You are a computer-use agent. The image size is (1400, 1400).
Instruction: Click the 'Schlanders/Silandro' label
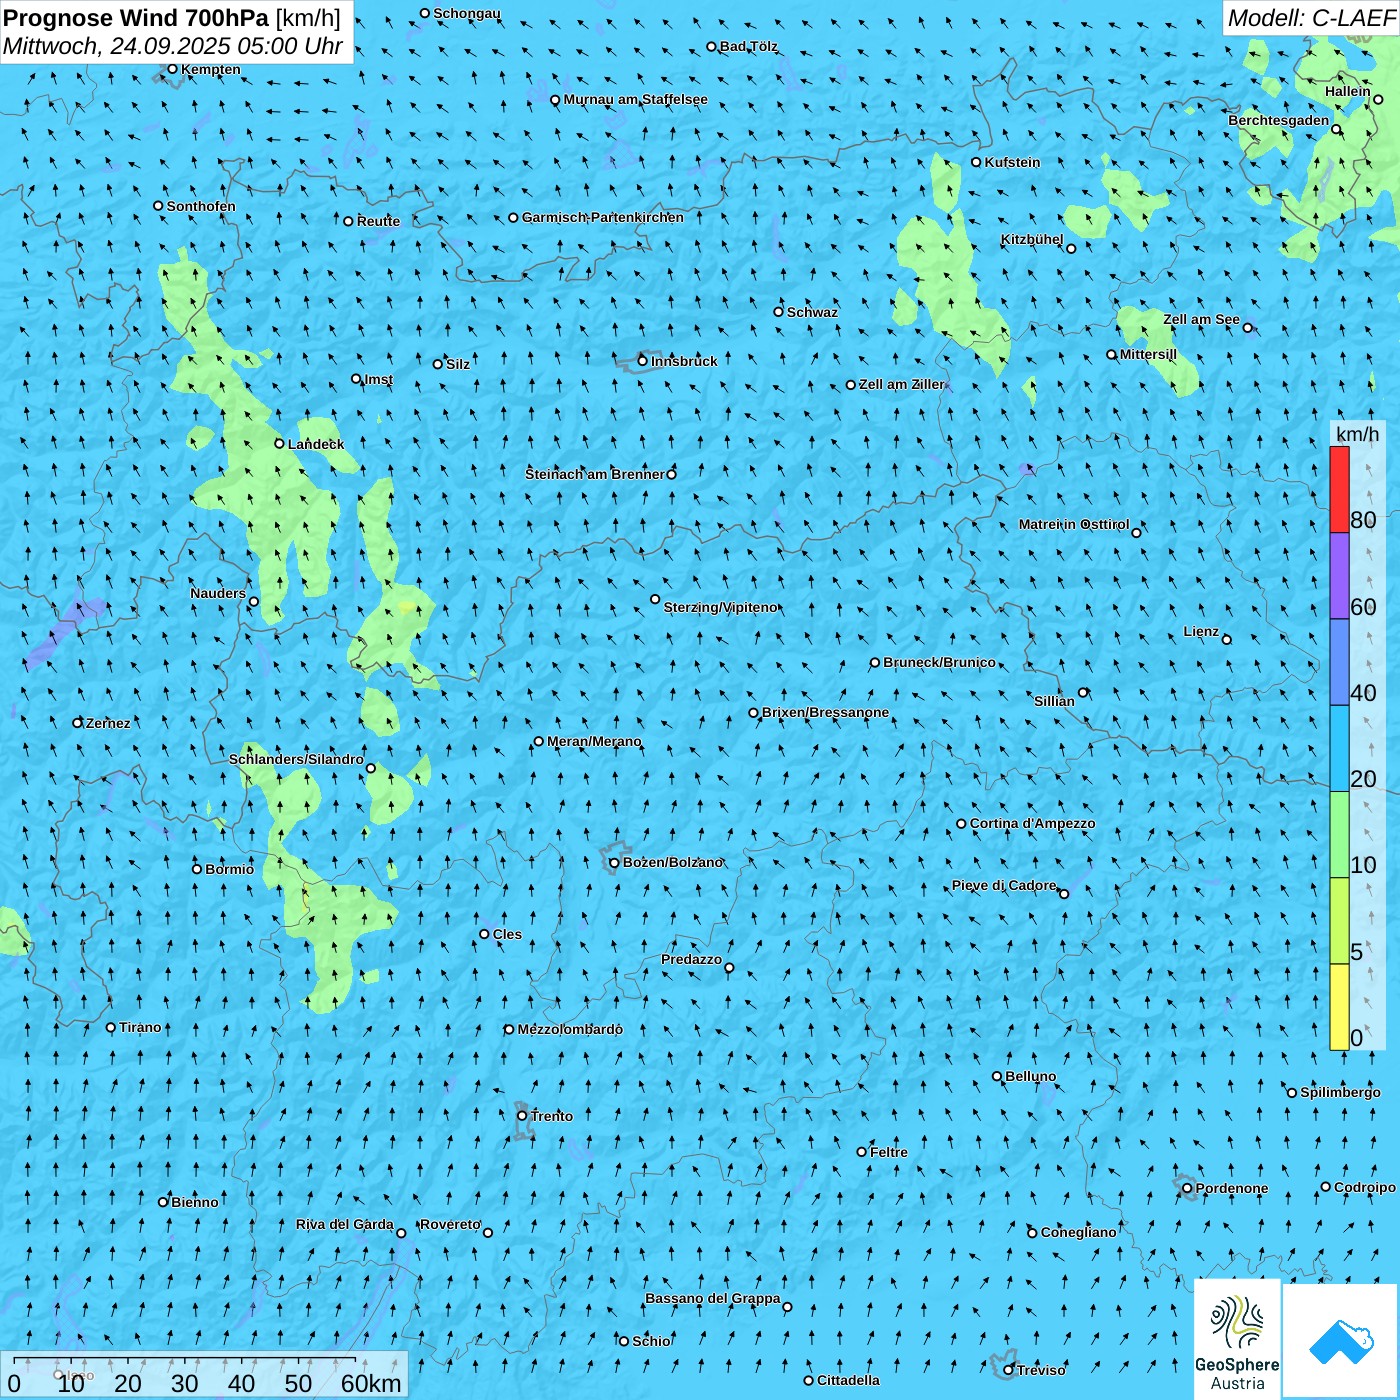tap(296, 759)
